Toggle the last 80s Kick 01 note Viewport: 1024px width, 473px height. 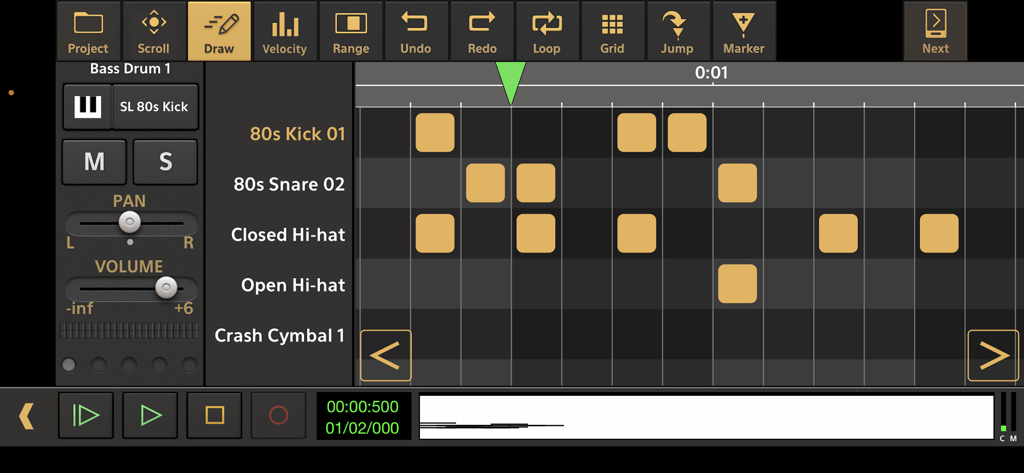coord(687,133)
